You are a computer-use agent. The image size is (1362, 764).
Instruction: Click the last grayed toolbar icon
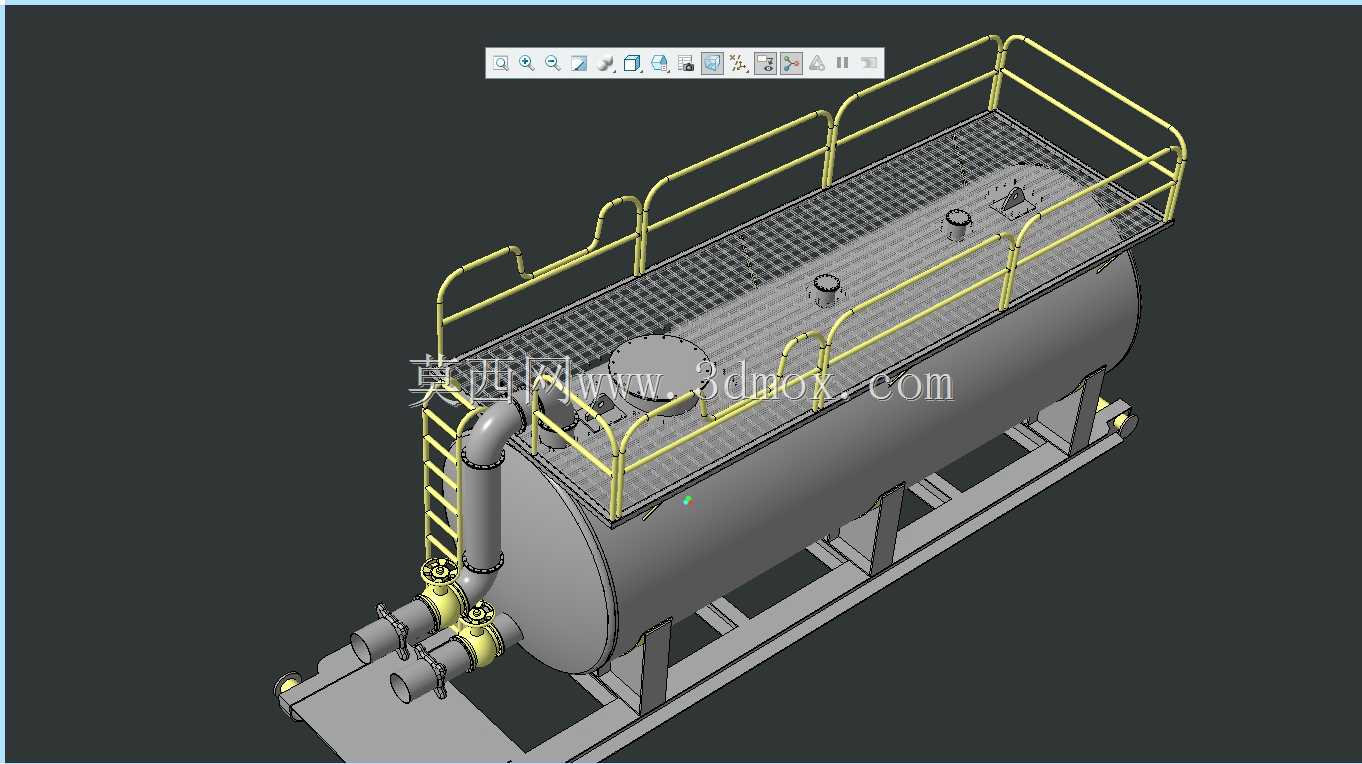click(869, 63)
